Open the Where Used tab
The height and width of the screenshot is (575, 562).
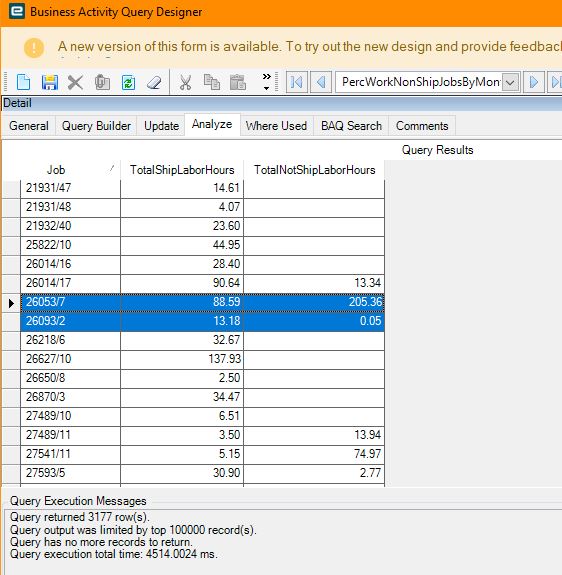(x=276, y=126)
